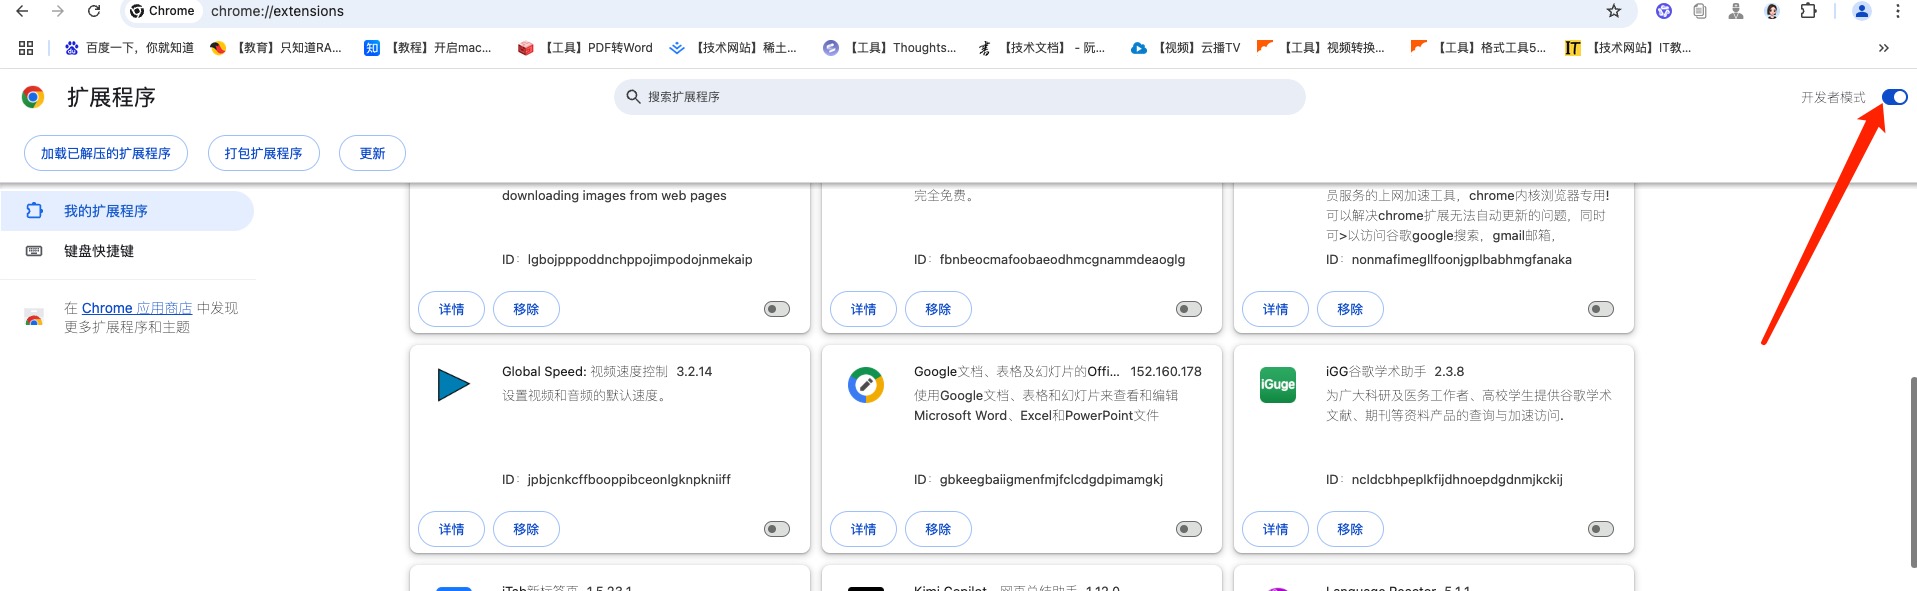The image size is (1917, 591).
Task: Enable the Google文档 Office editing toggle
Action: [x=1188, y=529]
